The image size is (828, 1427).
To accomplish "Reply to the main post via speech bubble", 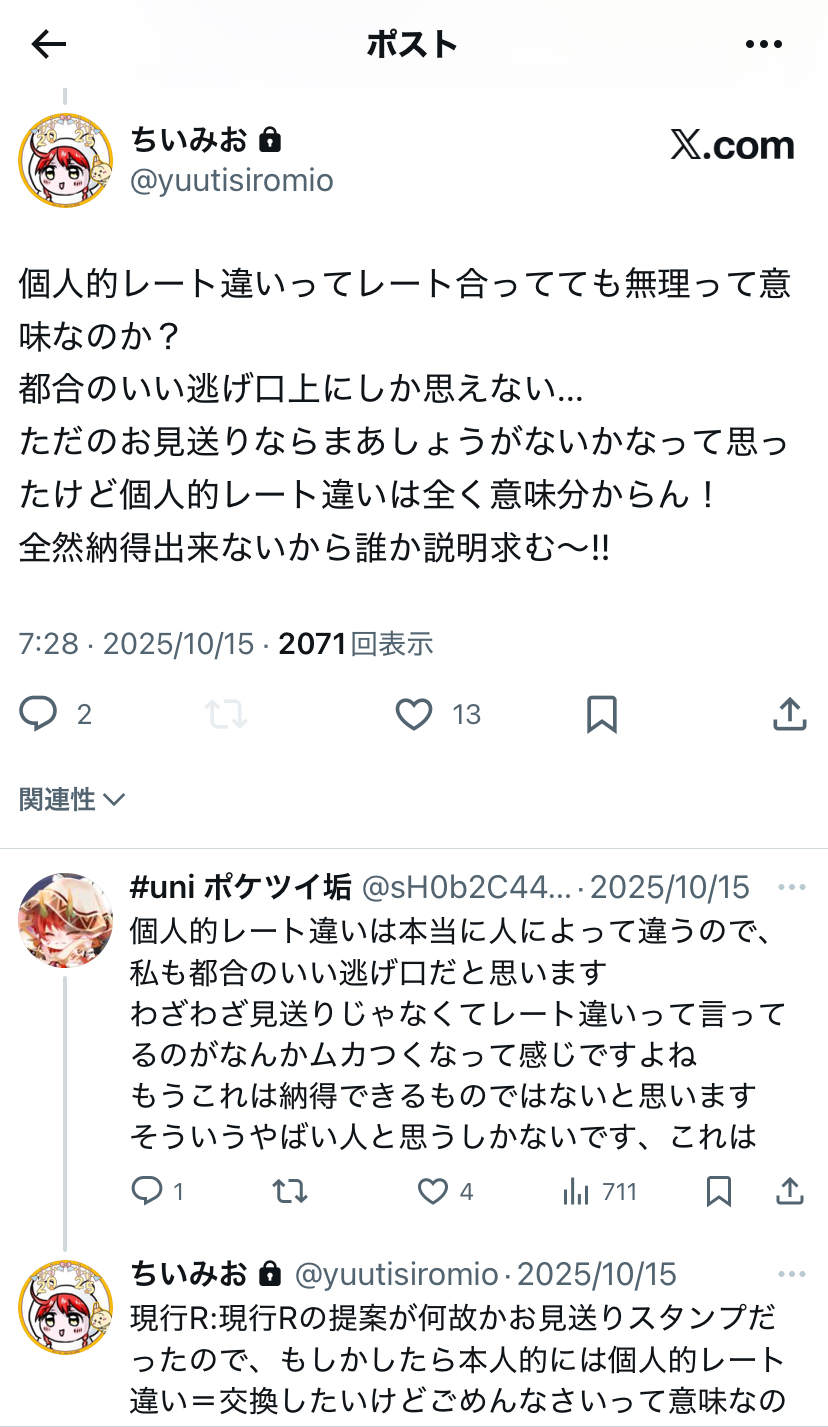I will 39,714.
